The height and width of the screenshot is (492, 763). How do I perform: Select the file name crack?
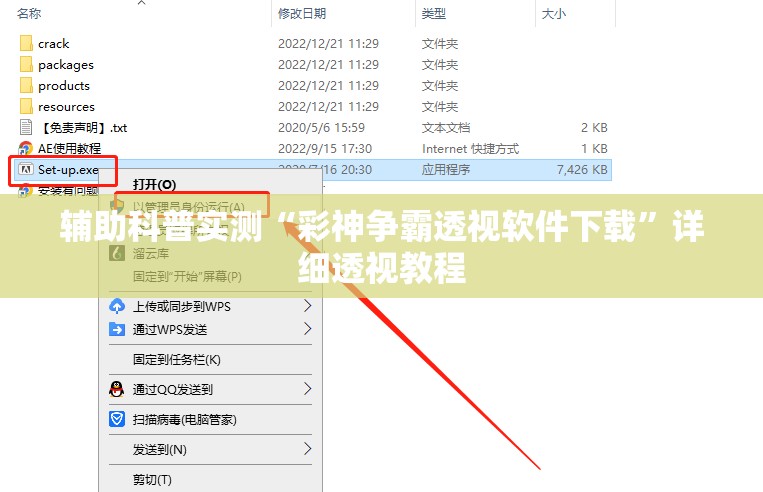click(54, 44)
